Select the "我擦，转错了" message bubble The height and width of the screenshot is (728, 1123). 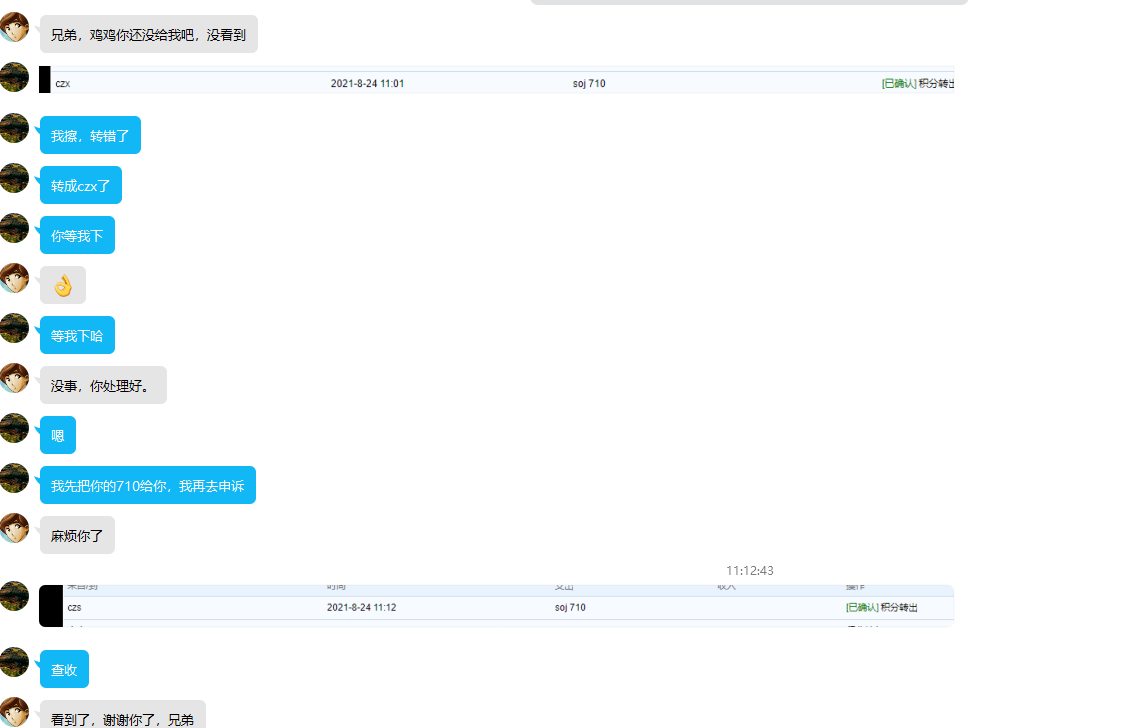tap(90, 135)
